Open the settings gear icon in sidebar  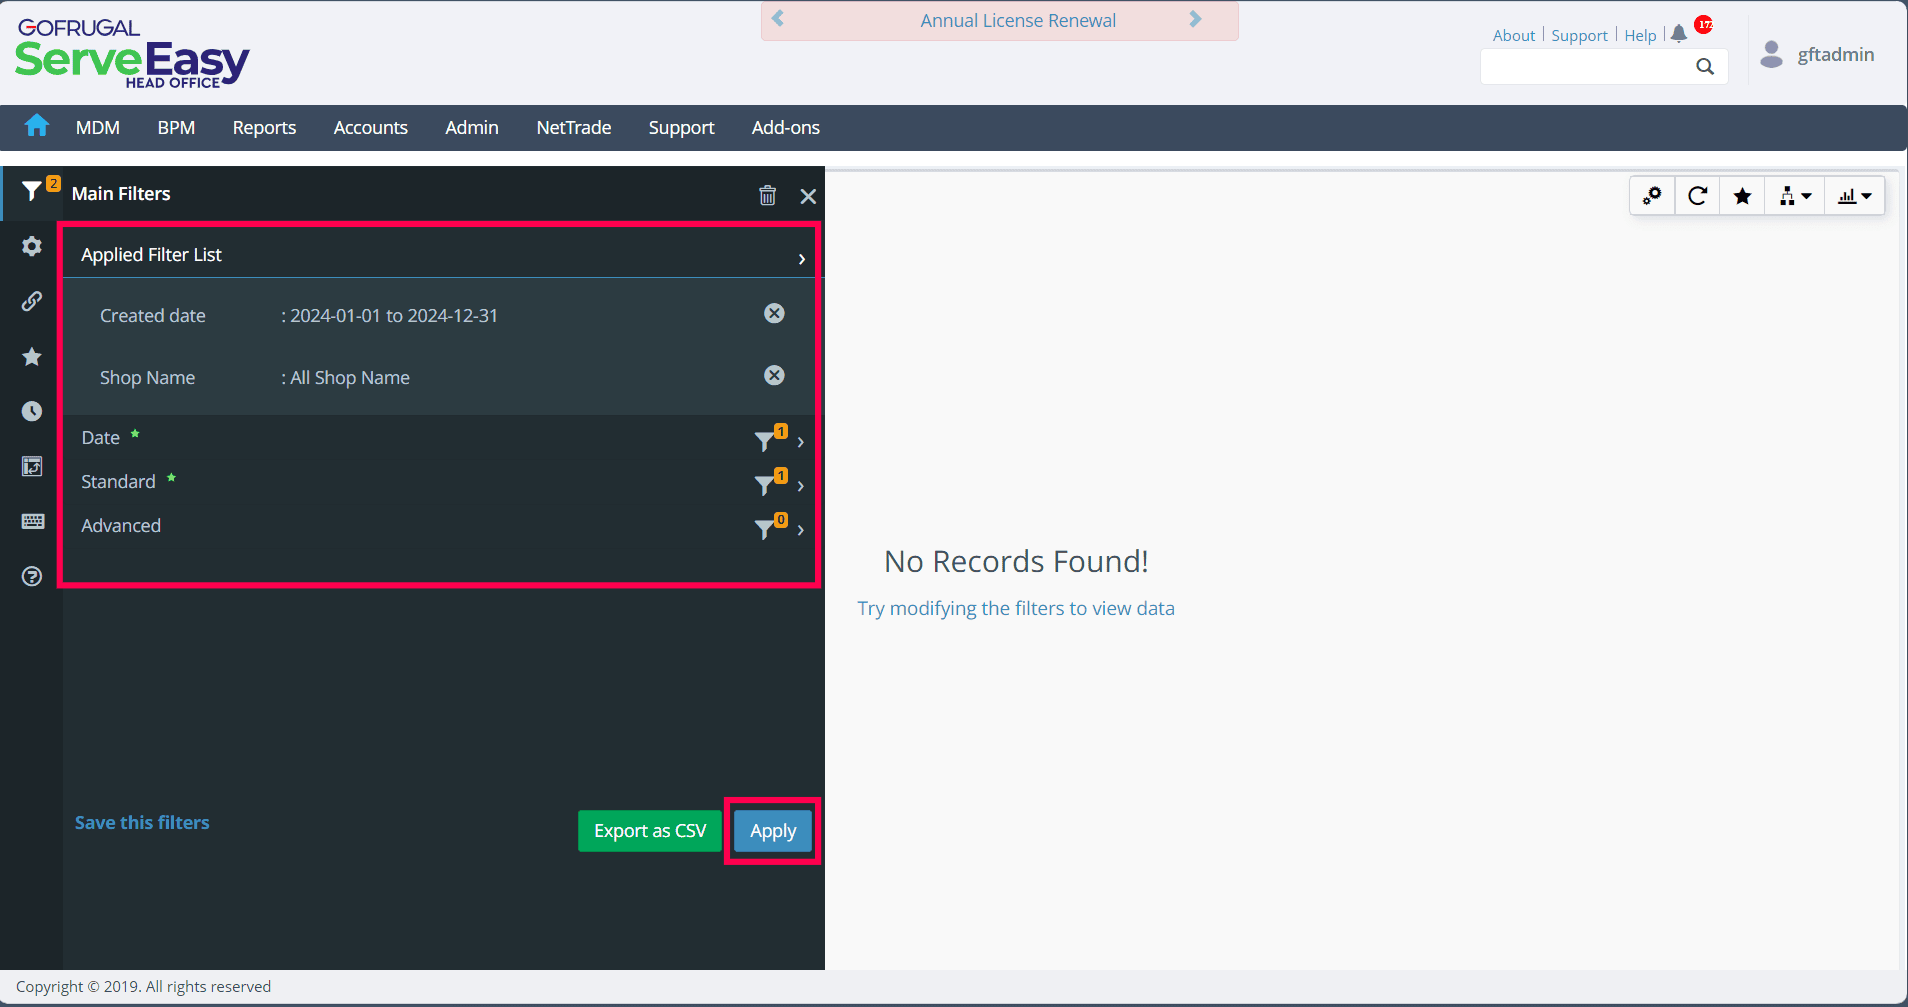pyautogui.click(x=32, y=246)
